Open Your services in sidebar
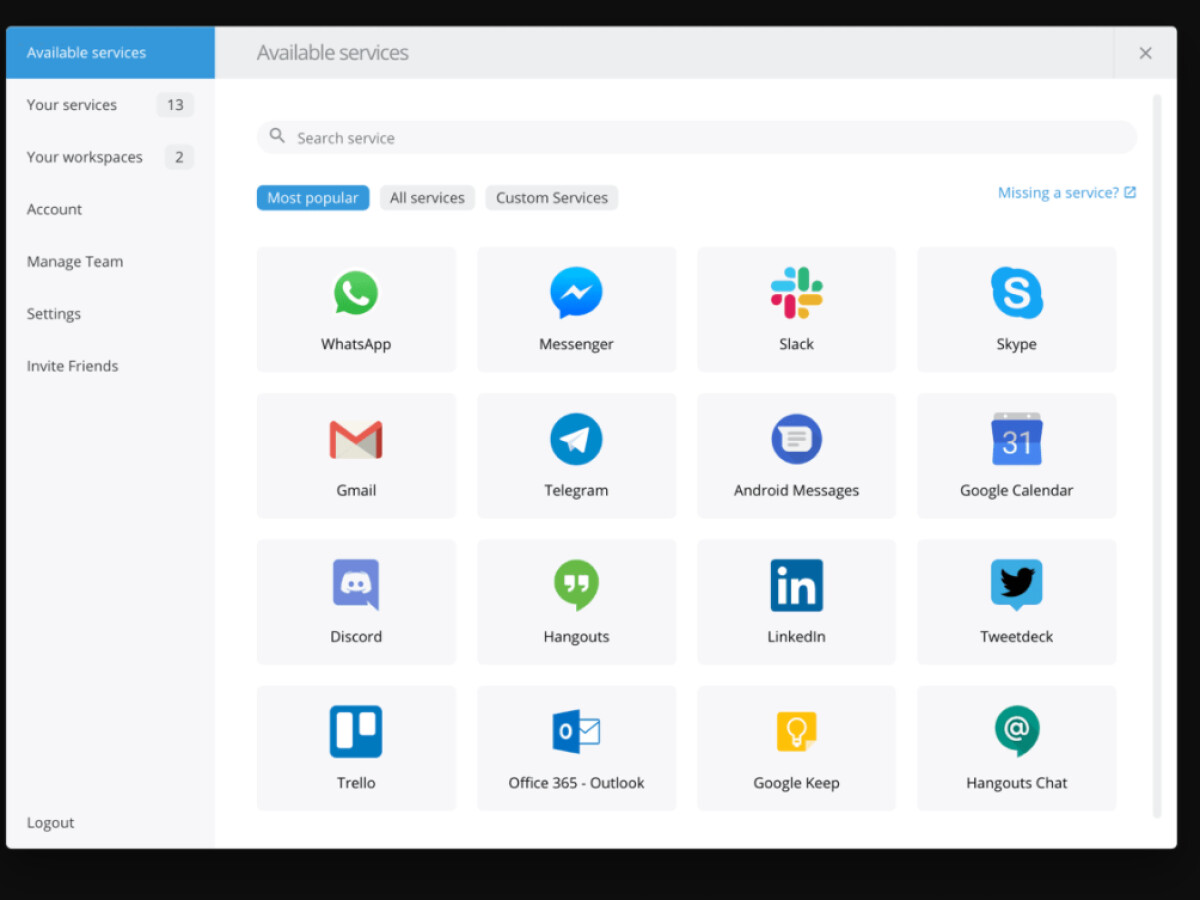Image resolution: width=1200 pixels, height=900 pixels. pyautogui.click(x=72, y=105)
